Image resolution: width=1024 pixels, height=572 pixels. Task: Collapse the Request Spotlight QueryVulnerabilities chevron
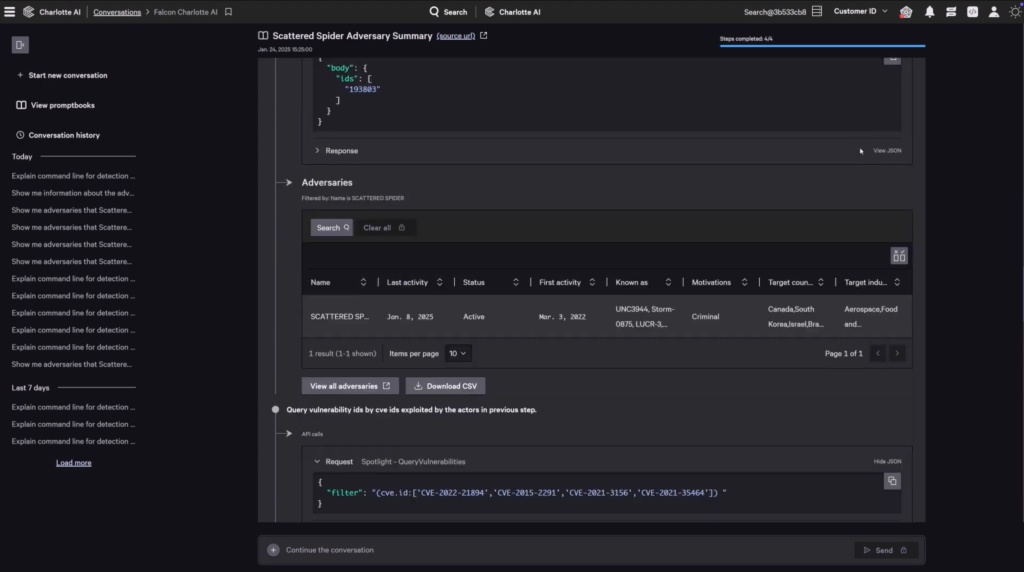pyautogui.click(x=317, y=462)
